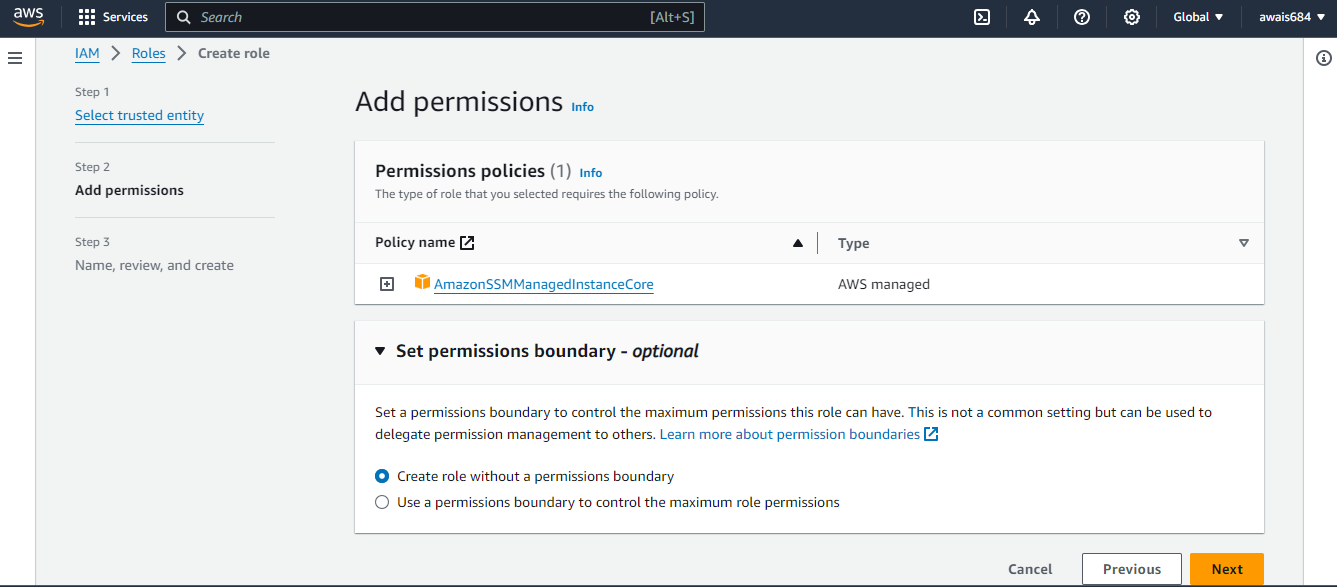1337x587 pixels.
Task: Open the info panel icon at right
Action: [1324, 59]
